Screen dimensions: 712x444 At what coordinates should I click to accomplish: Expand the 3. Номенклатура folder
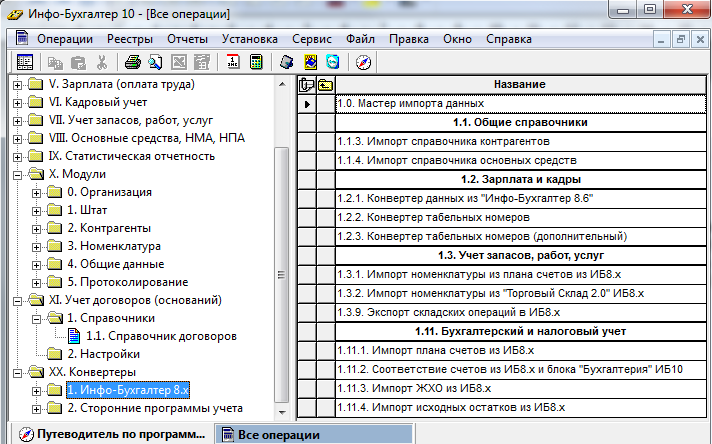(x=36, y=247)
